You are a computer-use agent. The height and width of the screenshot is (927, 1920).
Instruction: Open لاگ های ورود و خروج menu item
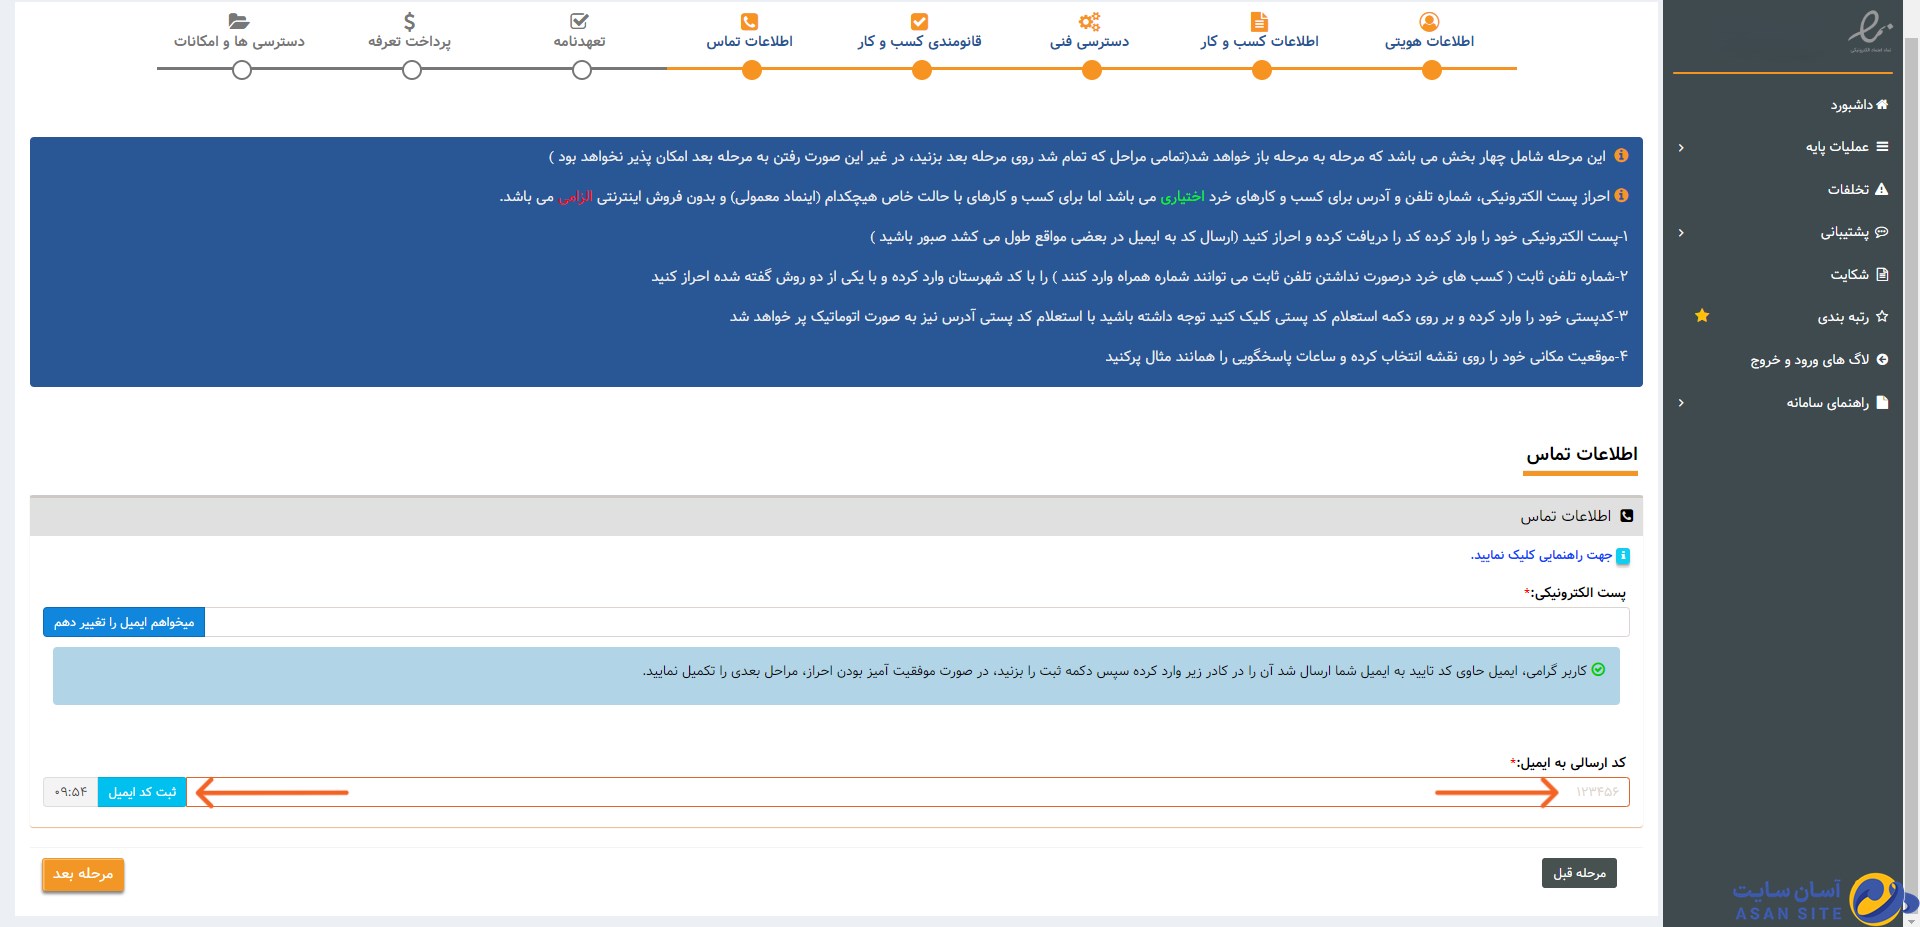coord(1810,359)
